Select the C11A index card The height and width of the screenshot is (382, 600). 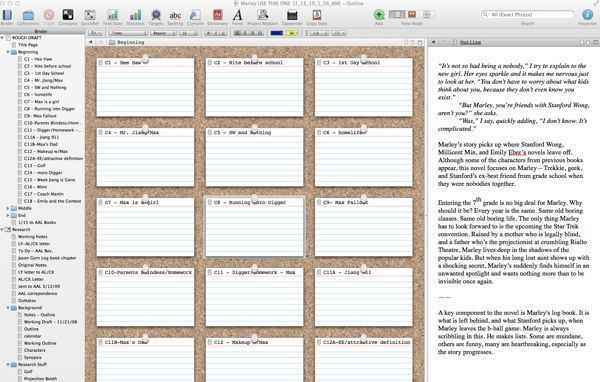(x=364, y=297)
